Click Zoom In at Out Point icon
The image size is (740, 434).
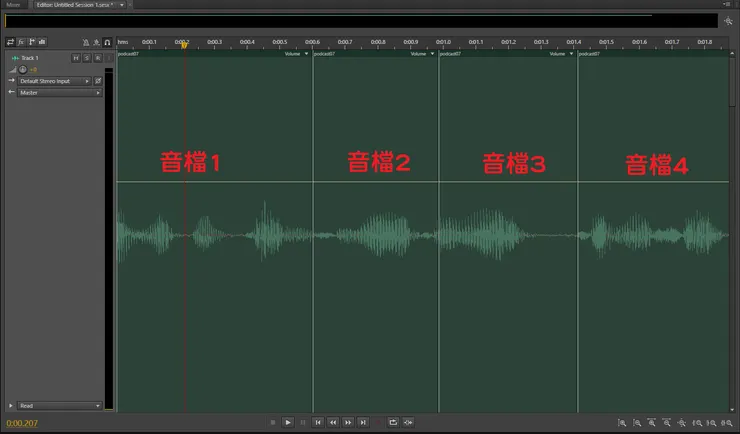(x=712, y=423)
